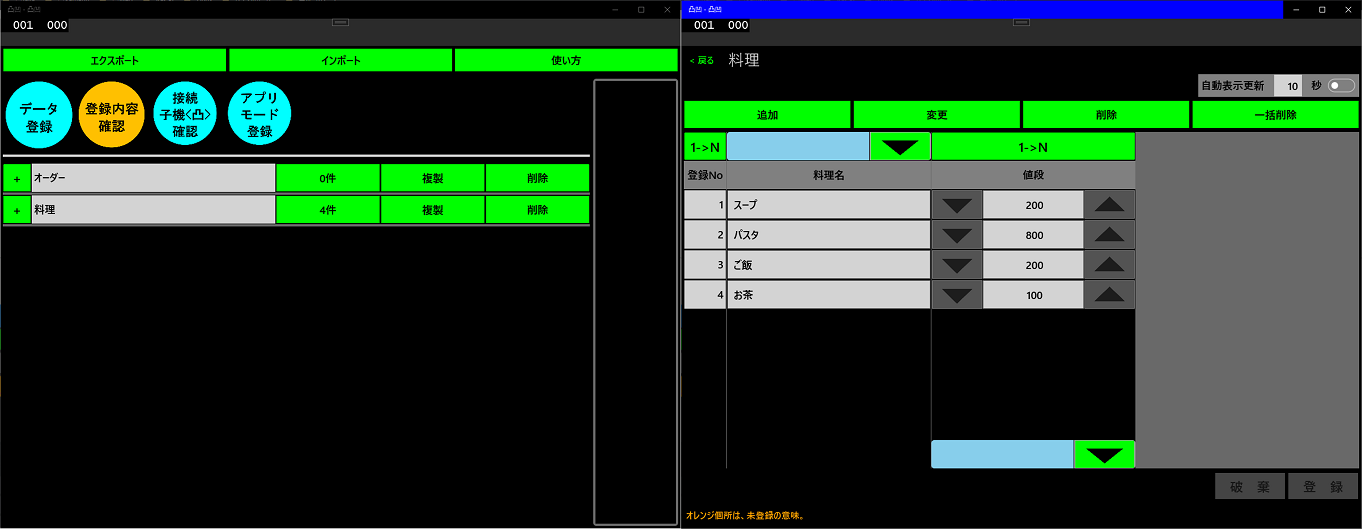Screen dimensions: 1362x529
Task: Click the 一括削除 button
Action: [1275, 115]
